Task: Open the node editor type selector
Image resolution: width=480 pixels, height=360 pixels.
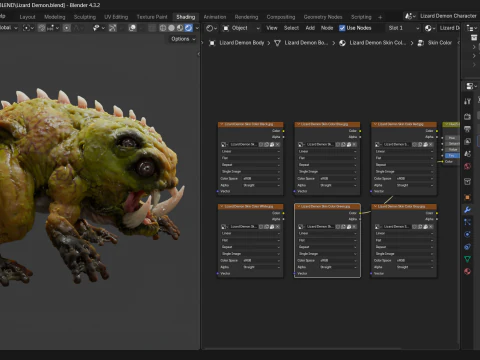Action: coord(211,28)
